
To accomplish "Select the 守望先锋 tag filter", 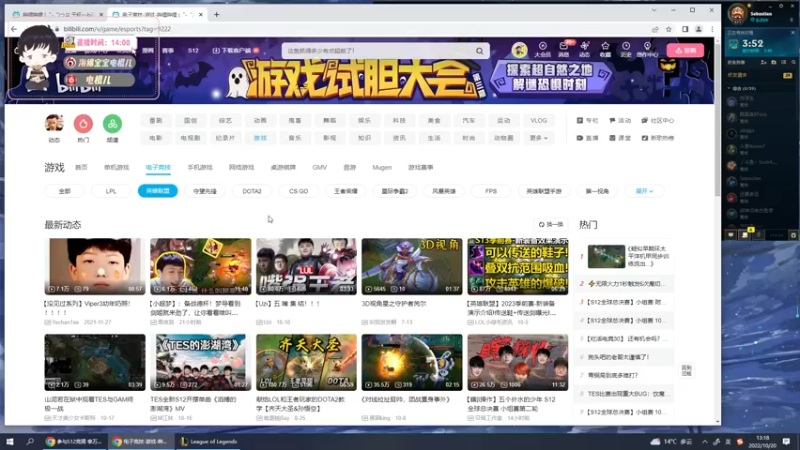I will 205,191.
